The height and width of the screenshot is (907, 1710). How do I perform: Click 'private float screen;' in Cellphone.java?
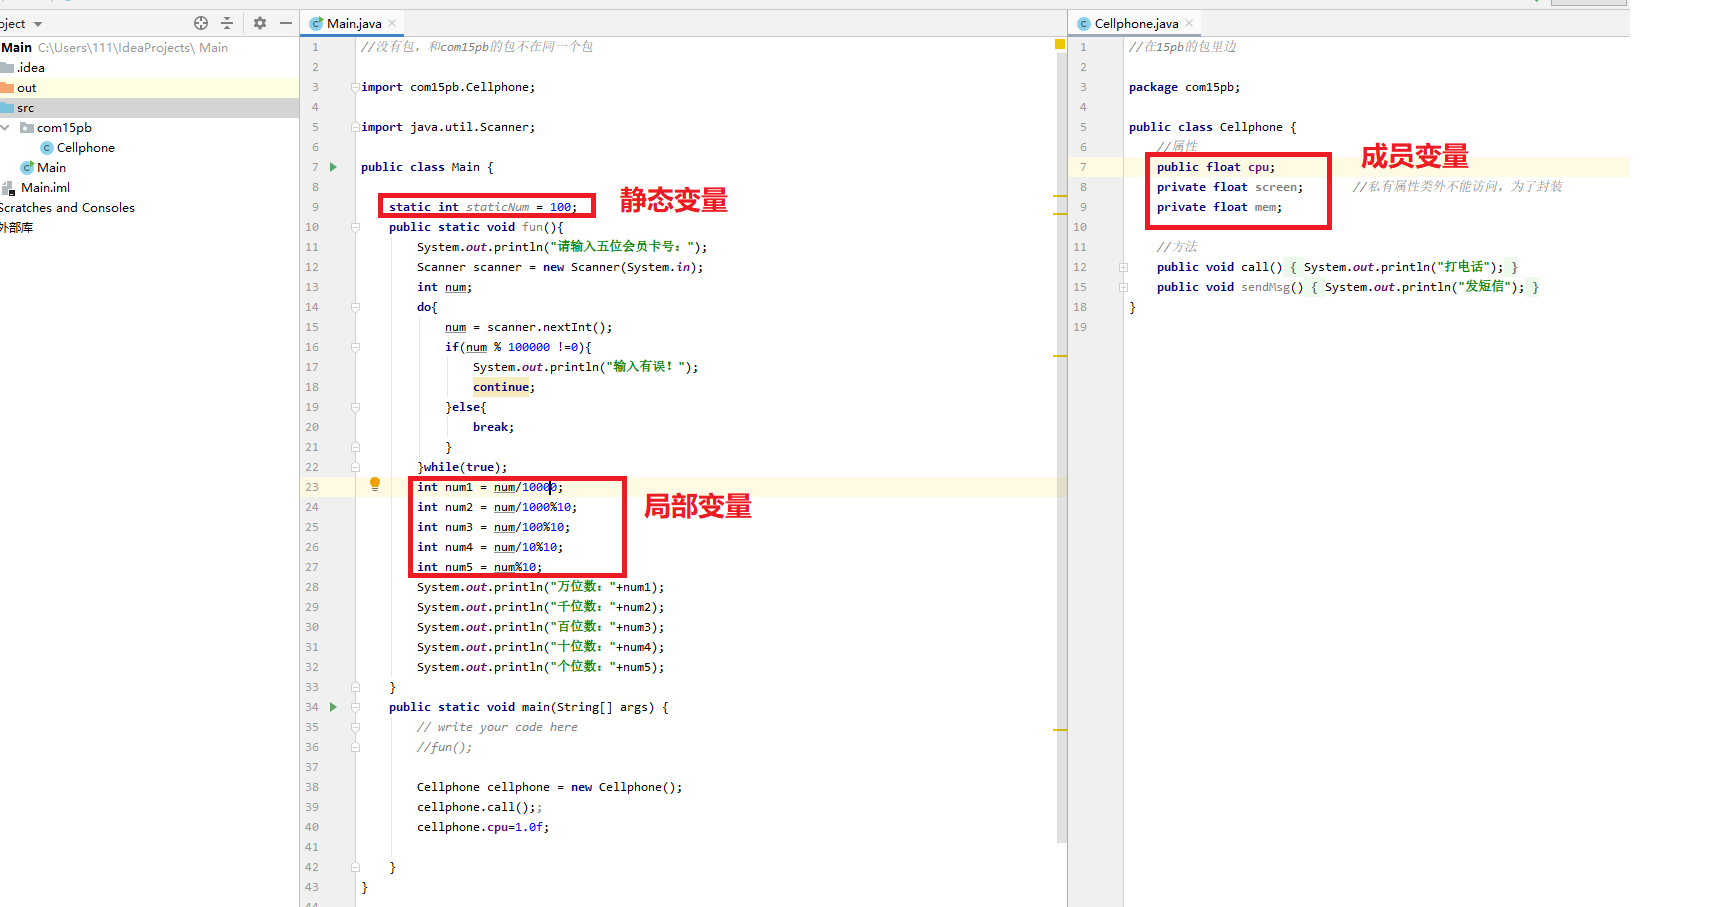[x=1230, y=187]
